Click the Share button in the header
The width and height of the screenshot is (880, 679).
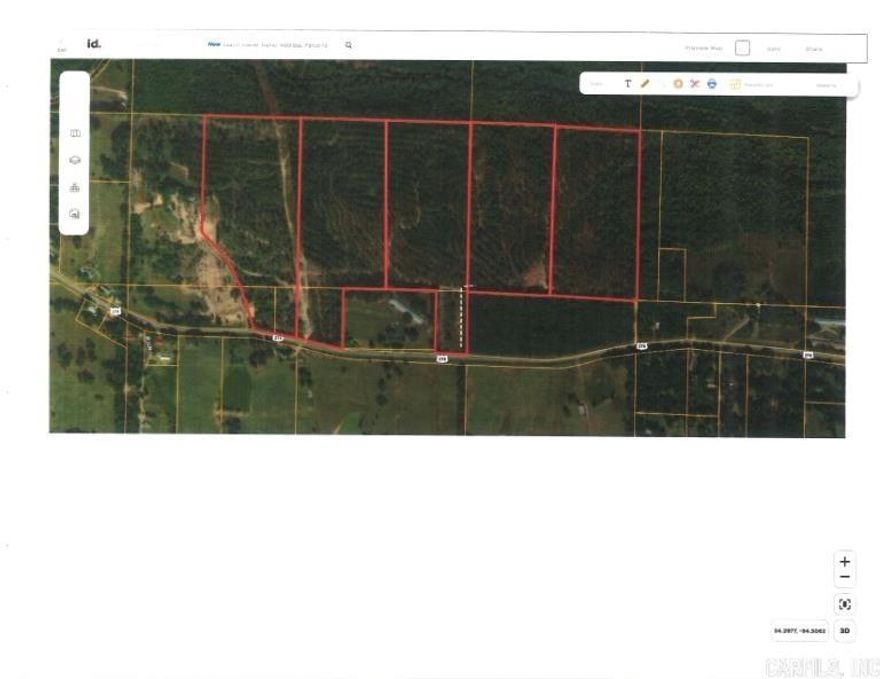coord(816,45)
